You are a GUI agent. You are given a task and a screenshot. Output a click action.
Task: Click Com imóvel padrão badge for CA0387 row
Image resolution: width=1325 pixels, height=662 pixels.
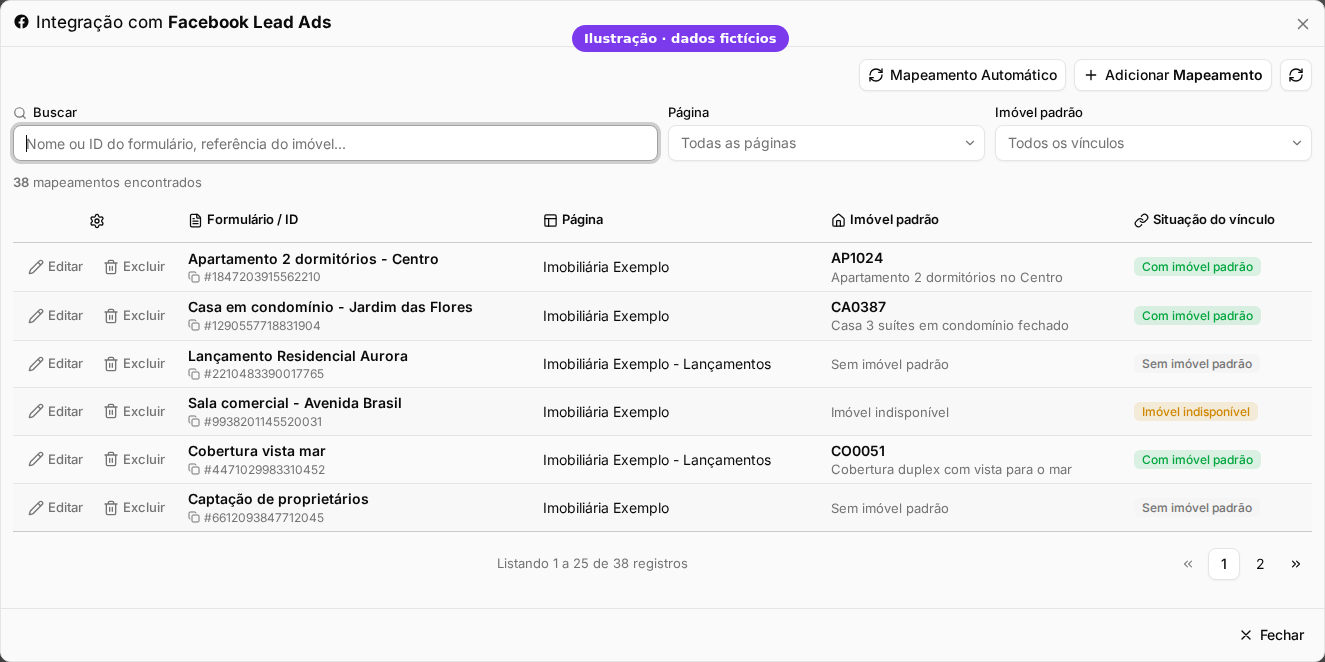point(1197,316)
